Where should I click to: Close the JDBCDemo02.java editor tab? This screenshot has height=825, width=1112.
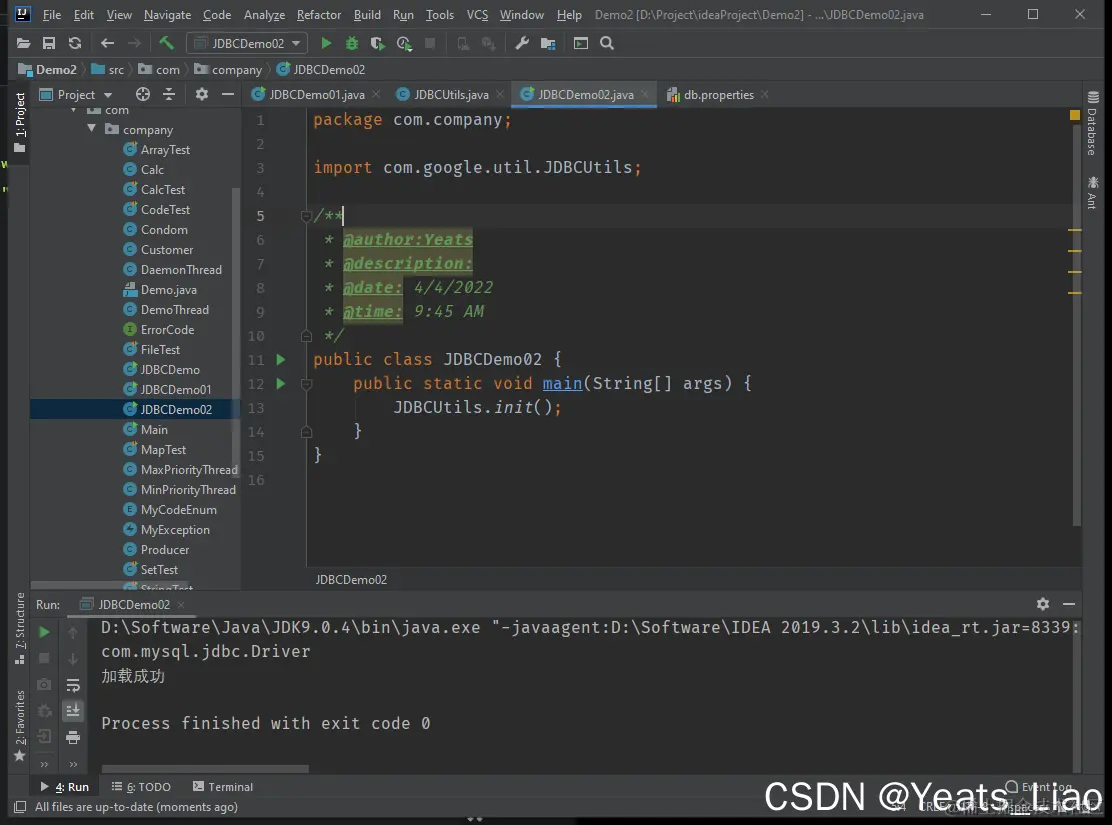[x=645, y=94]
